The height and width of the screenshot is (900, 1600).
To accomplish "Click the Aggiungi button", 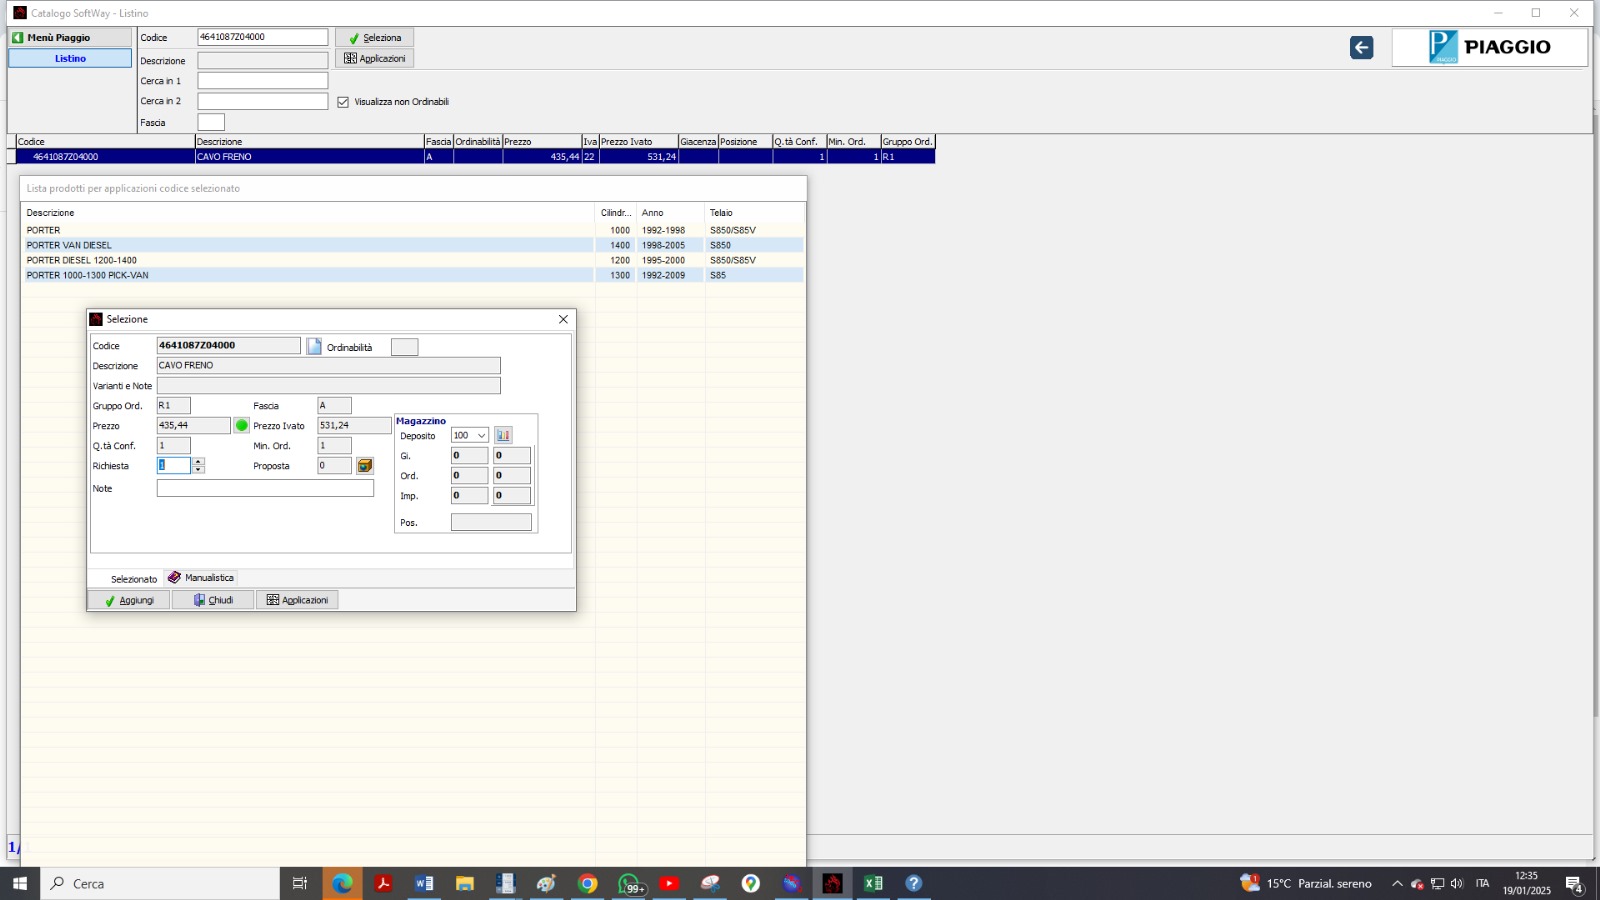I will (x=129, y=600).
